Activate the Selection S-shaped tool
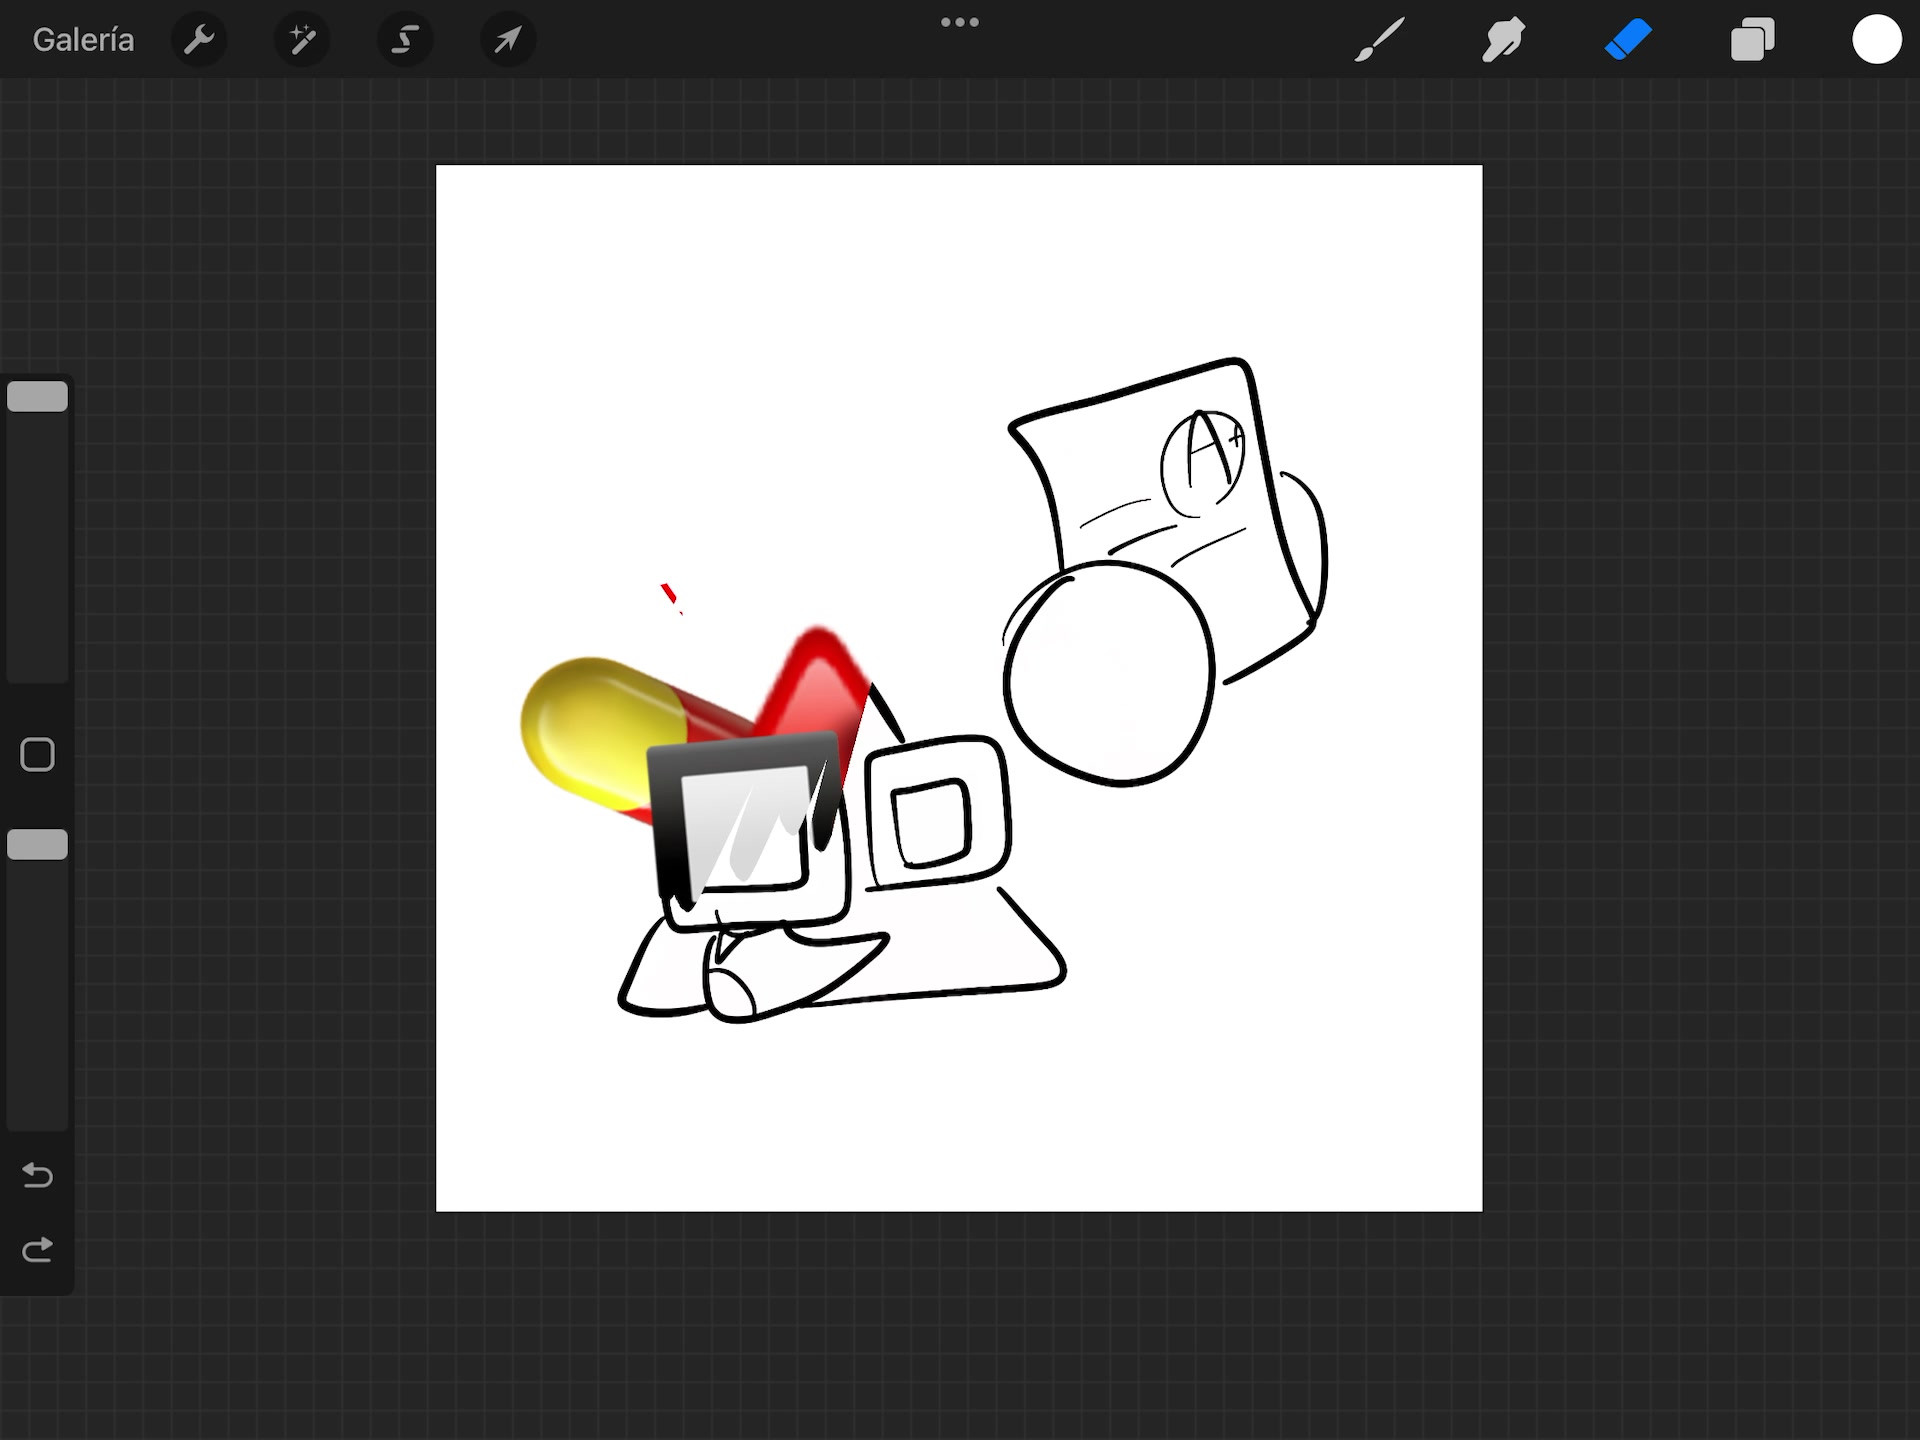Screen dimensions: 1920x1440 pyautogui.click(x=405, y=40)
